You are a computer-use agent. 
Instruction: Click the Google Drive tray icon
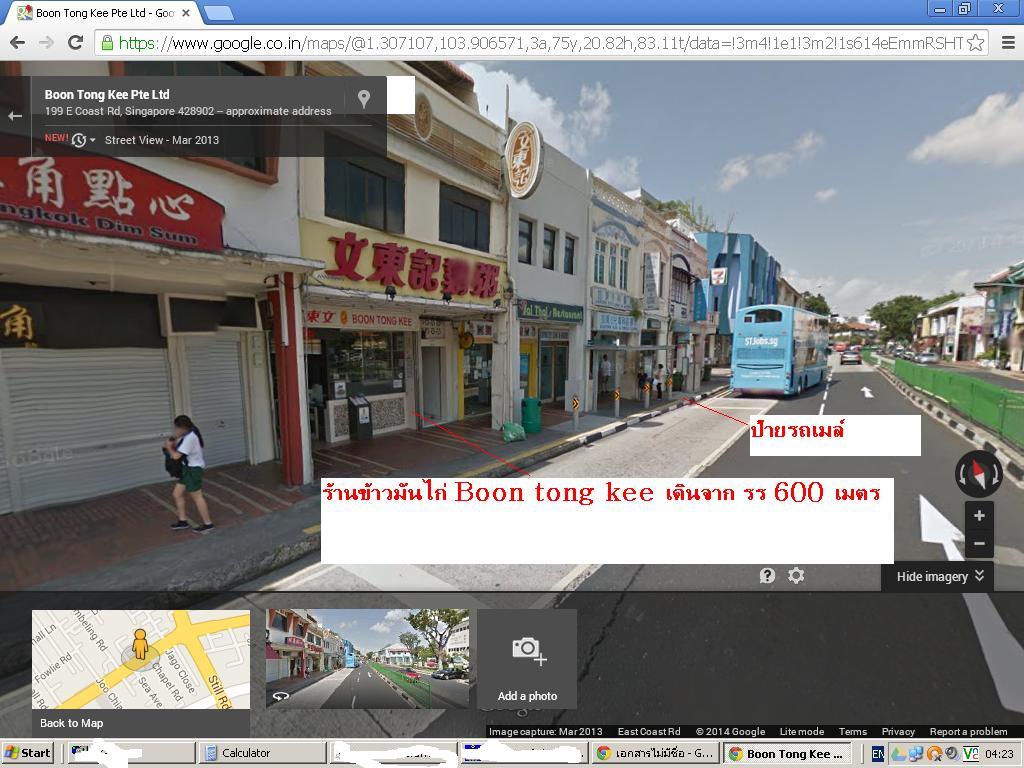[x=899, y=754]
